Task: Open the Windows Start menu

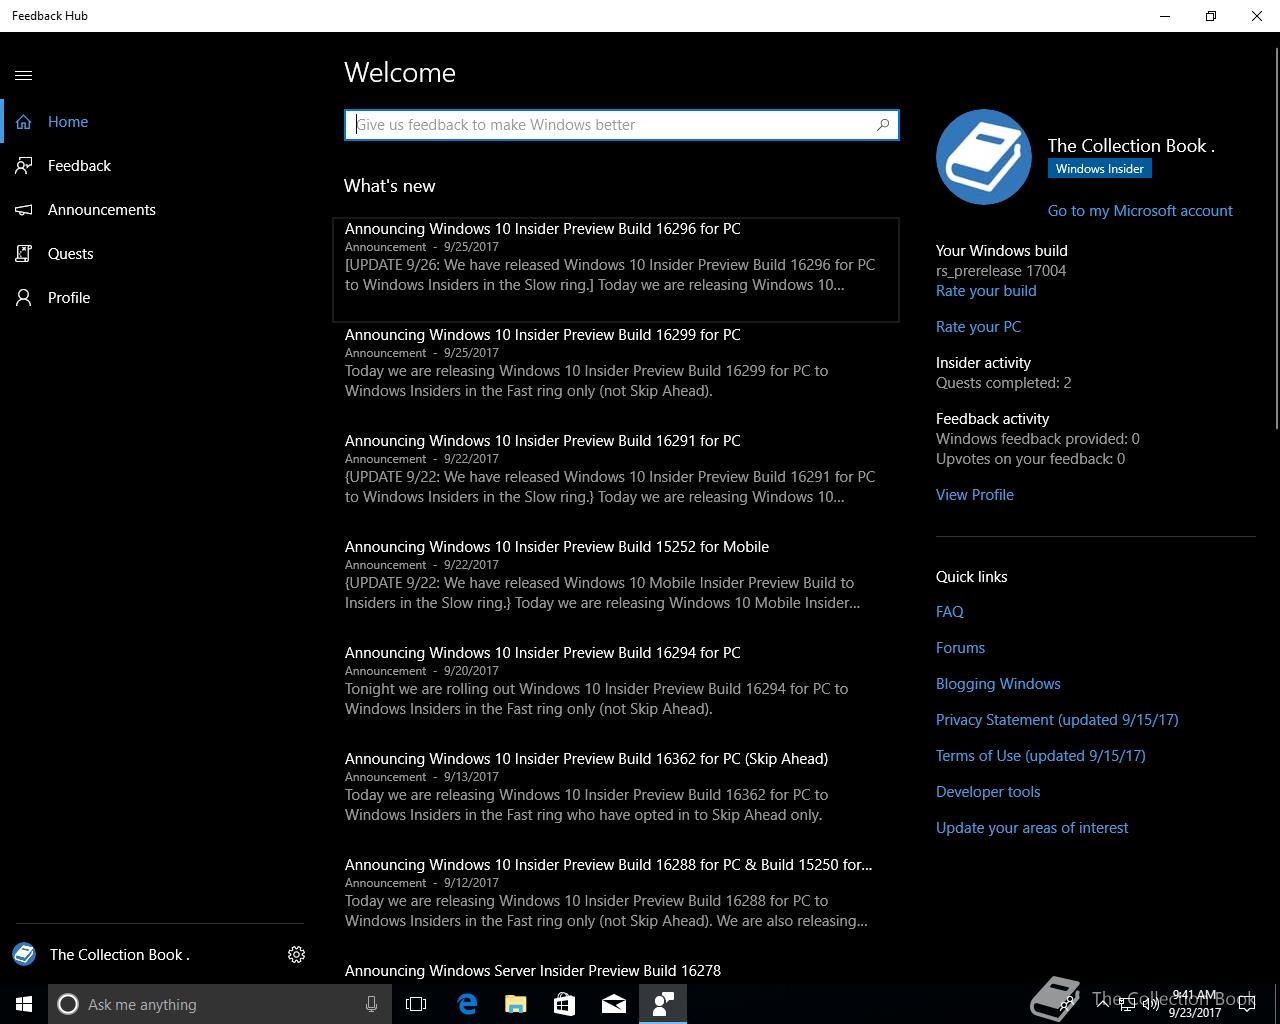Action: point(24,1004)
